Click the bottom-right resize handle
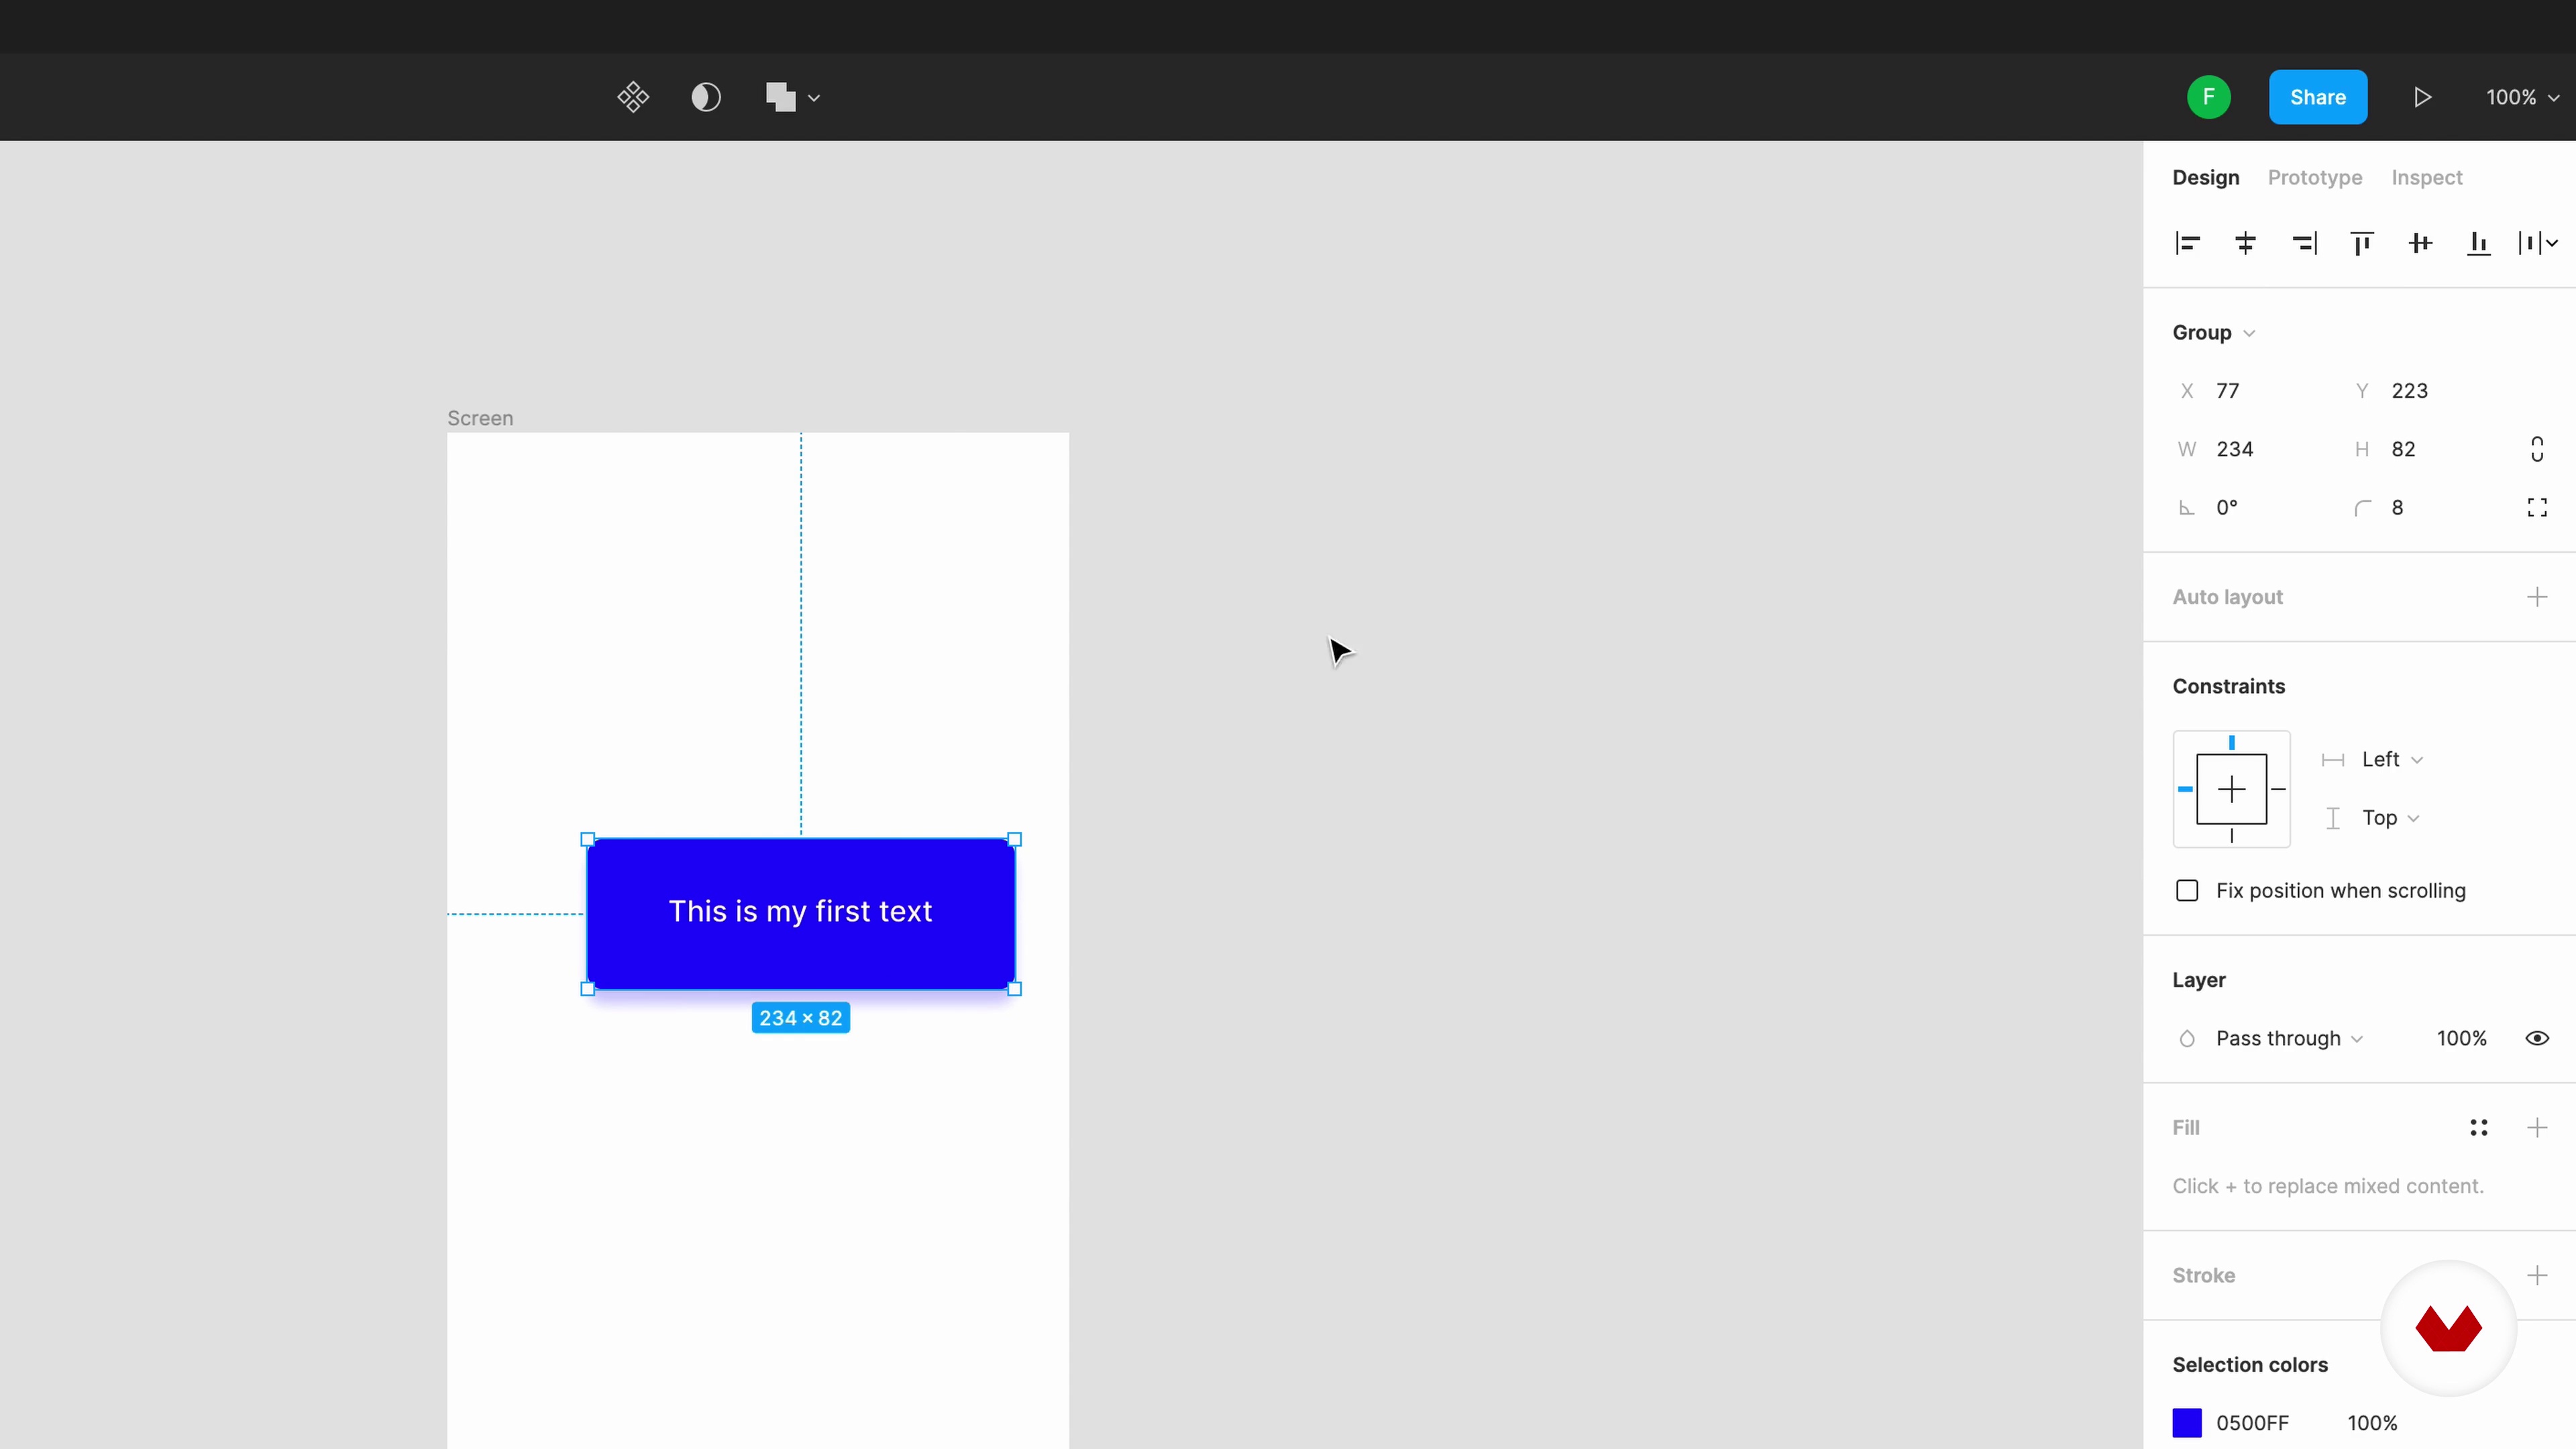 point(1015,989)
